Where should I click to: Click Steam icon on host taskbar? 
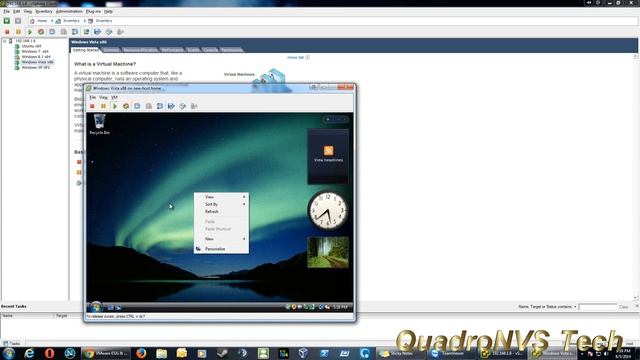222,353
